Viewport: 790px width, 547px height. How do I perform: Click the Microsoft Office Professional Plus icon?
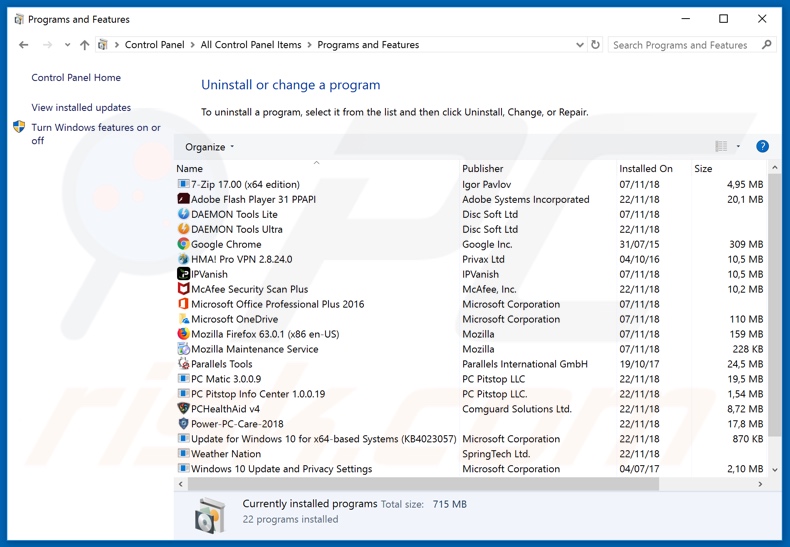coord(183,304)
